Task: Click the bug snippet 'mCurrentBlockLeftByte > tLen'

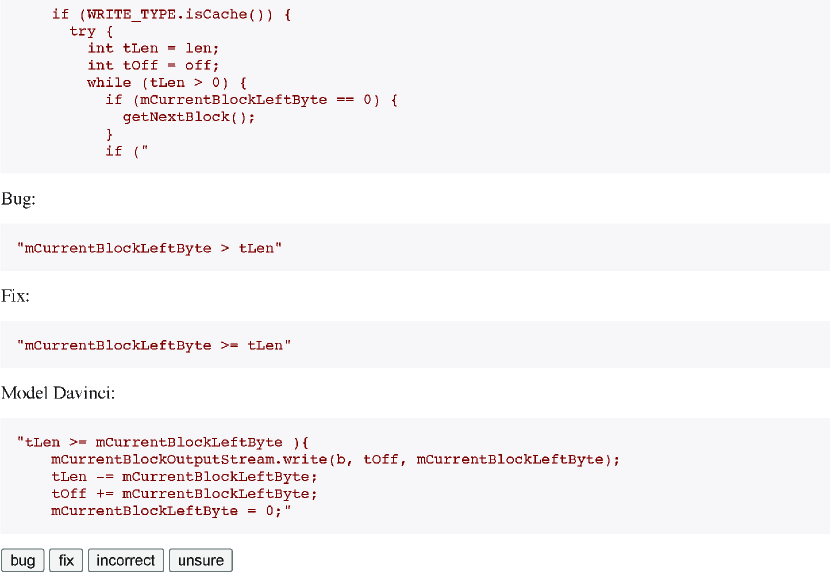Action: (150, 248)
